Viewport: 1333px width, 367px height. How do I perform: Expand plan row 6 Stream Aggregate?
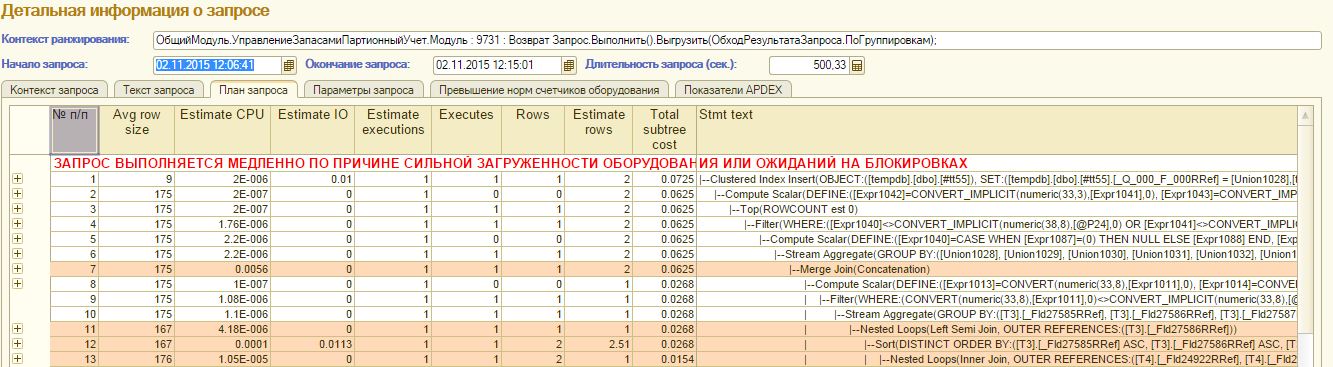[x=17, y=253]
